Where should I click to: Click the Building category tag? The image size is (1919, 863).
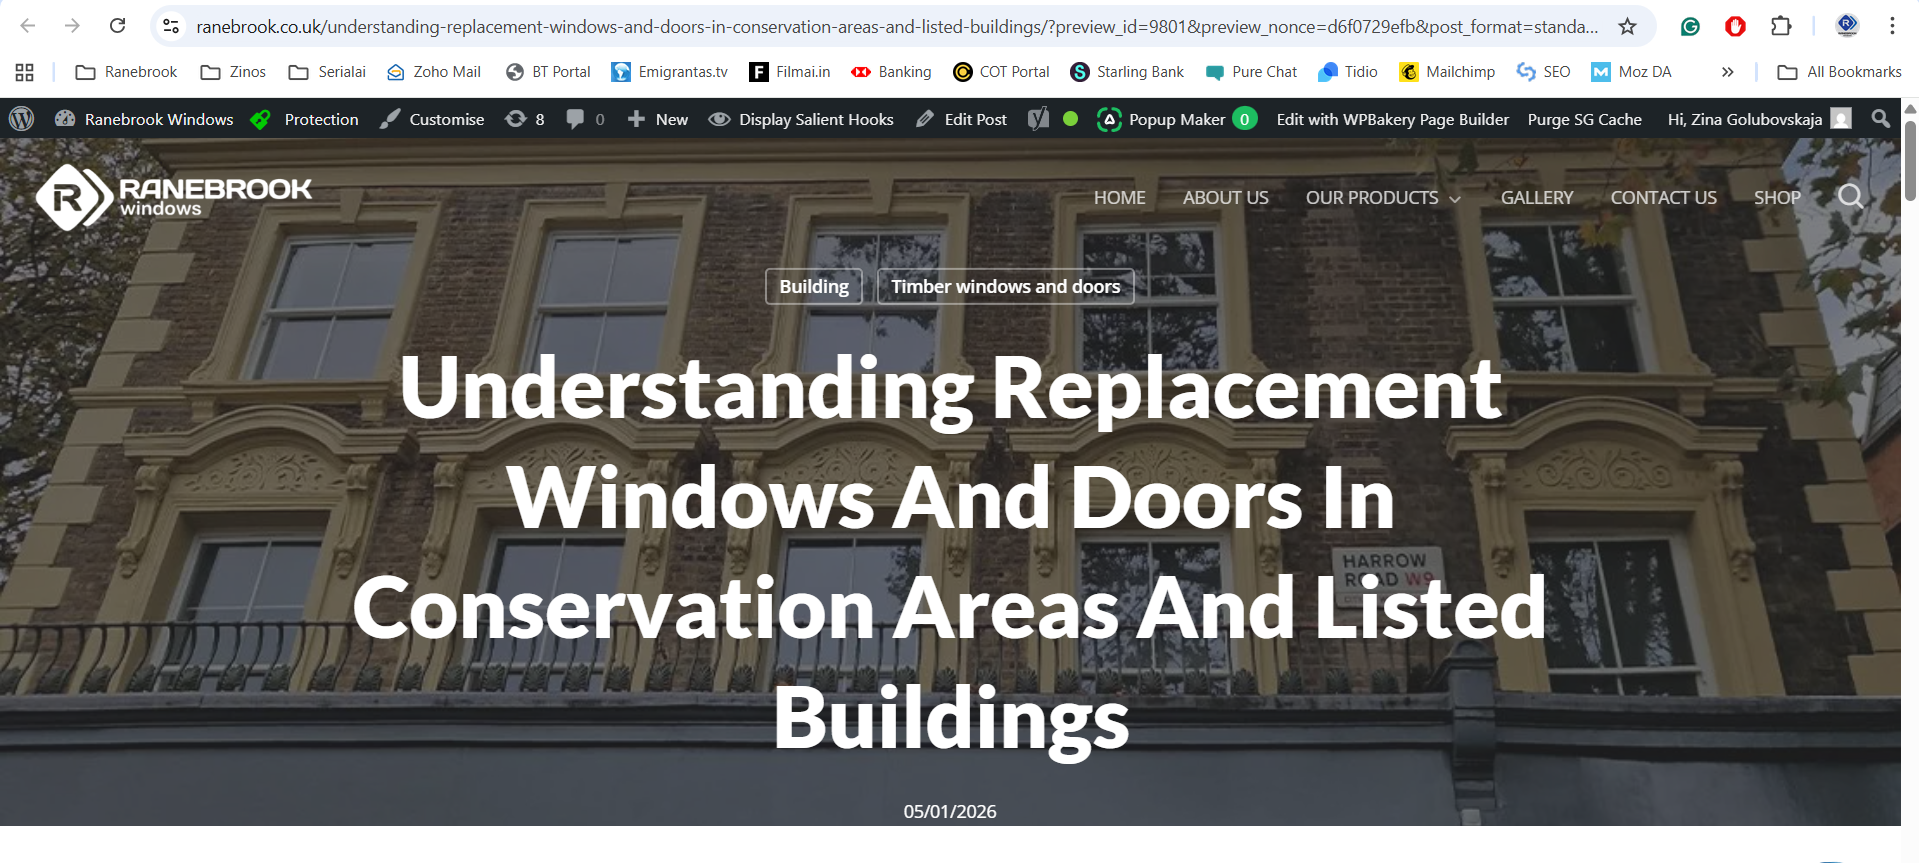point(813,287)
